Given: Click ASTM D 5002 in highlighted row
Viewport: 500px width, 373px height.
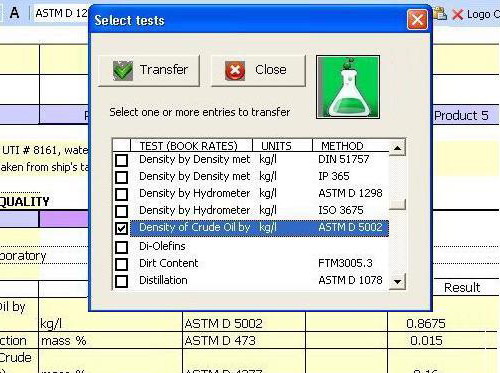Looking at the screenshot, I should [350, 227].
